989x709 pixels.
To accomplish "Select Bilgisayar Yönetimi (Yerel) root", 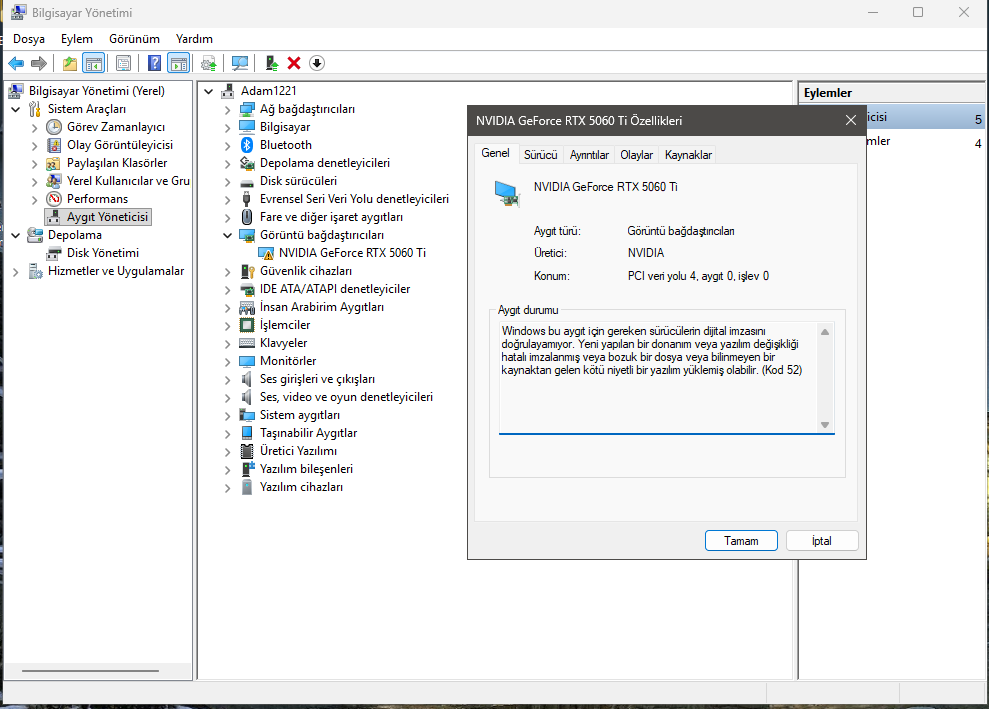I will coord(97,91).
